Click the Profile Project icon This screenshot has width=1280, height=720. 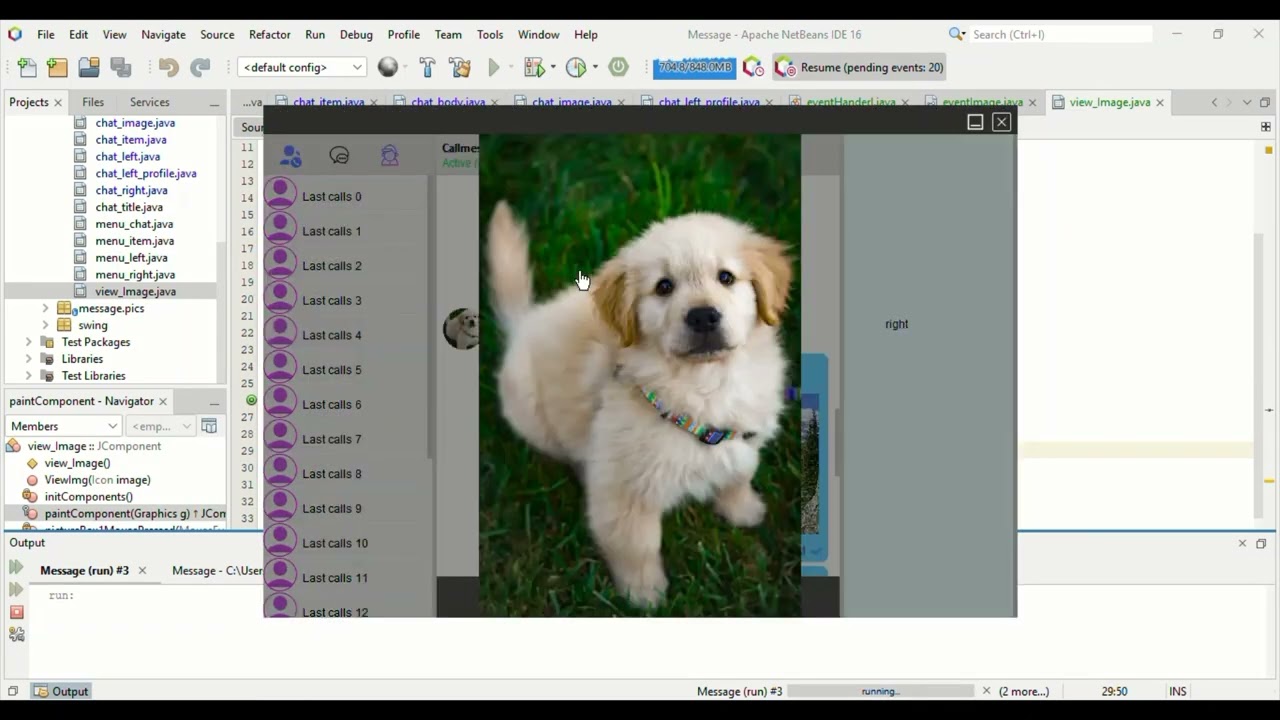pyautogui.click(x=576, y=67)
